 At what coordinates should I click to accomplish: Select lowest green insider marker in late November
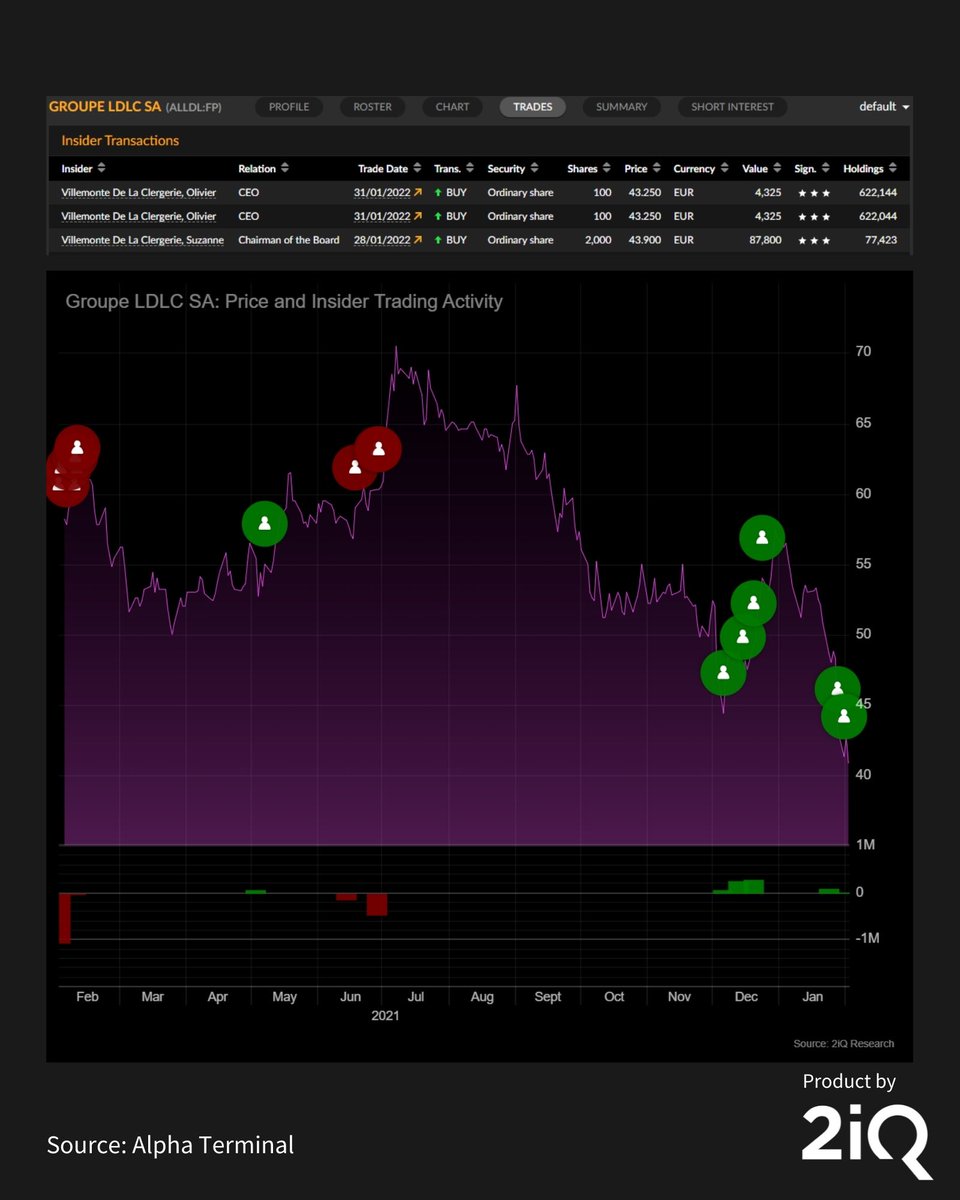click(x=723, y=673)
